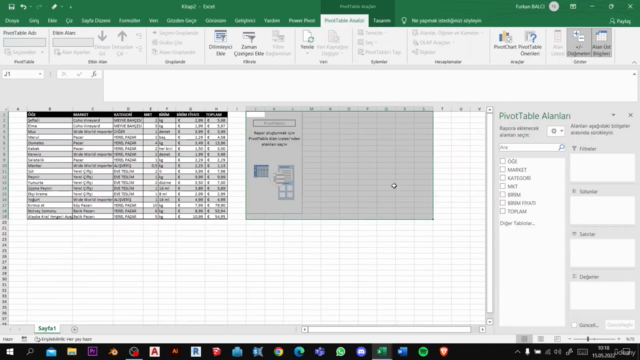Open the Veri tab
Image resolution: width=640 pixels, height=360 pixels.
[x=153, y=20]
